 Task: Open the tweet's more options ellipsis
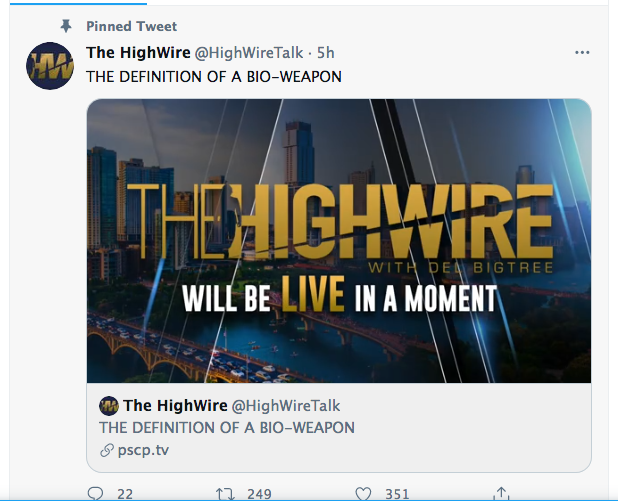click(582, 52)
